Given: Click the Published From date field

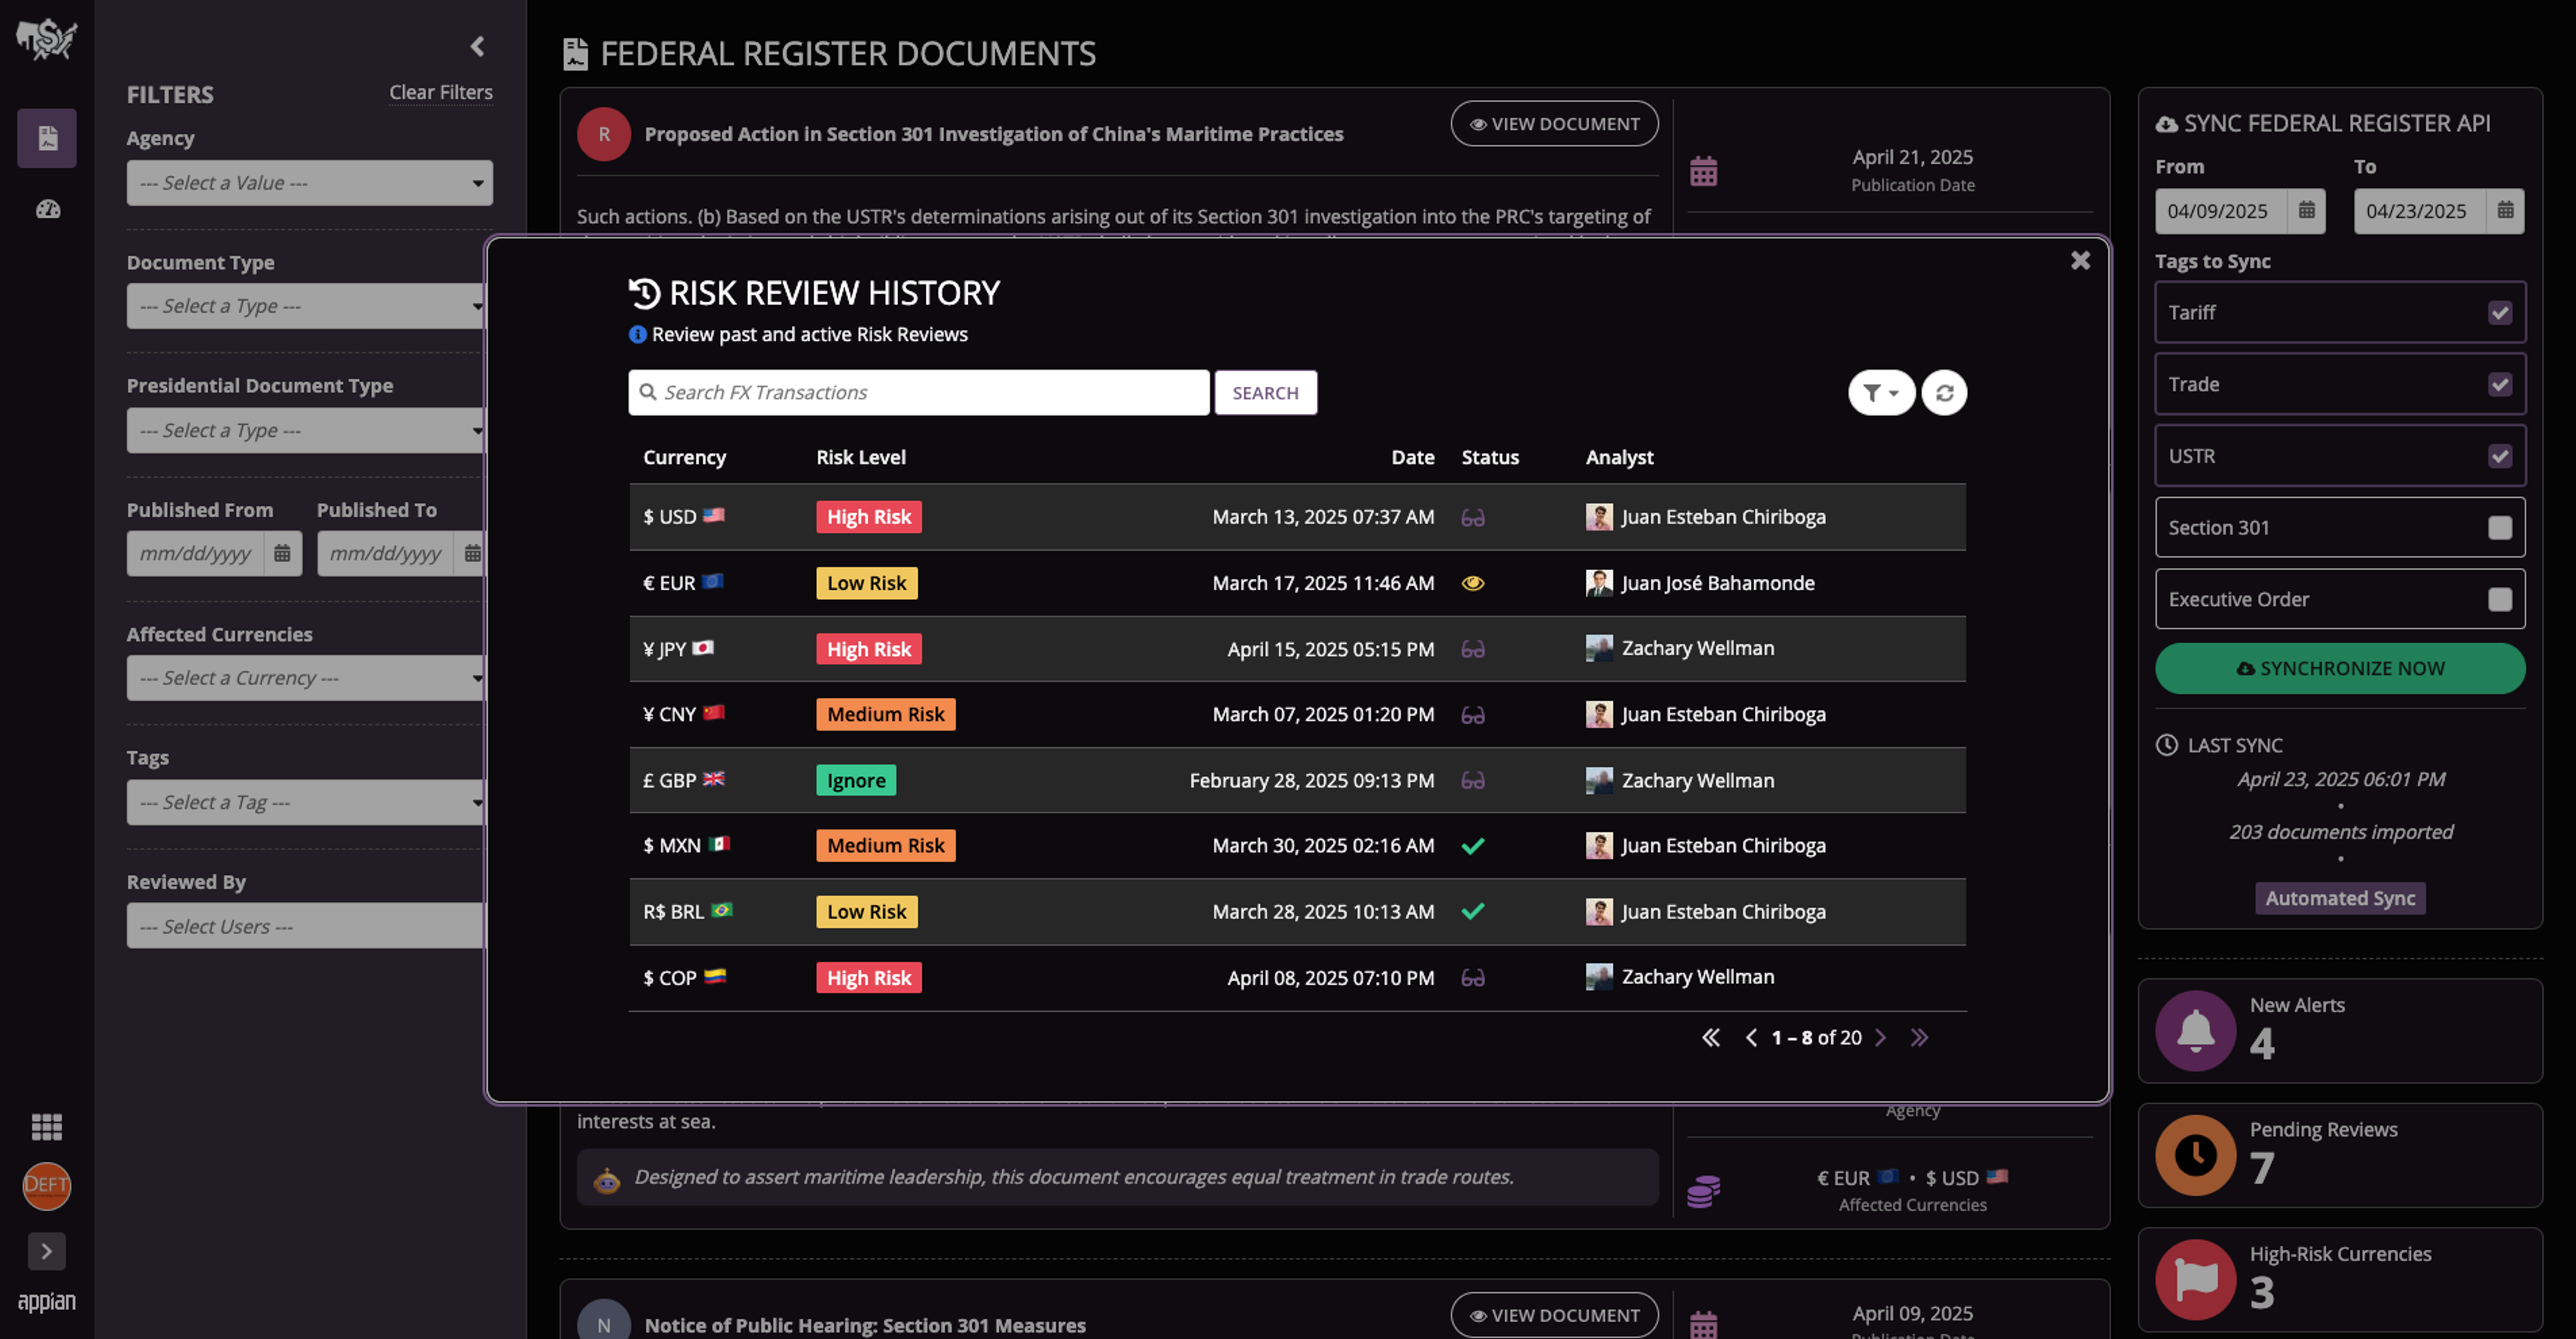Looking at the screenshot, I should (195, 553).
